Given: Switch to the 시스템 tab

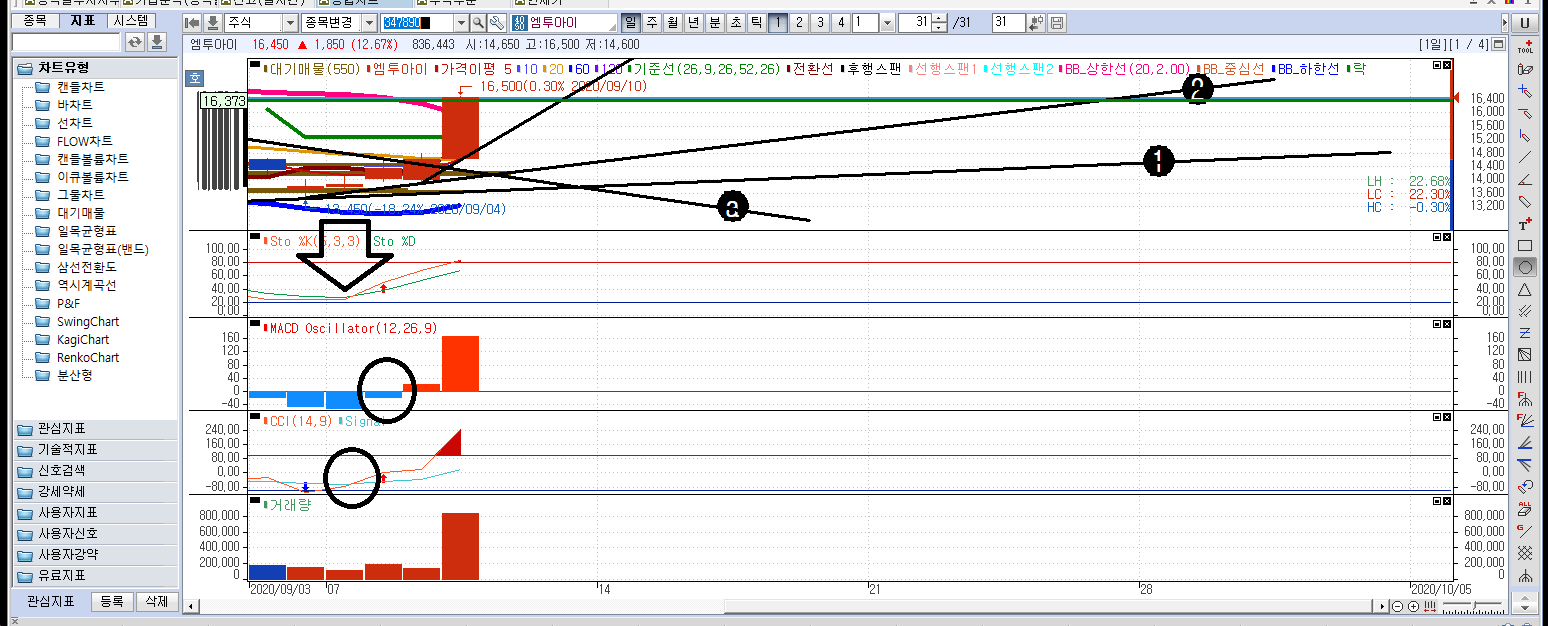Looking at the screenshot, I should coord(131,20).
